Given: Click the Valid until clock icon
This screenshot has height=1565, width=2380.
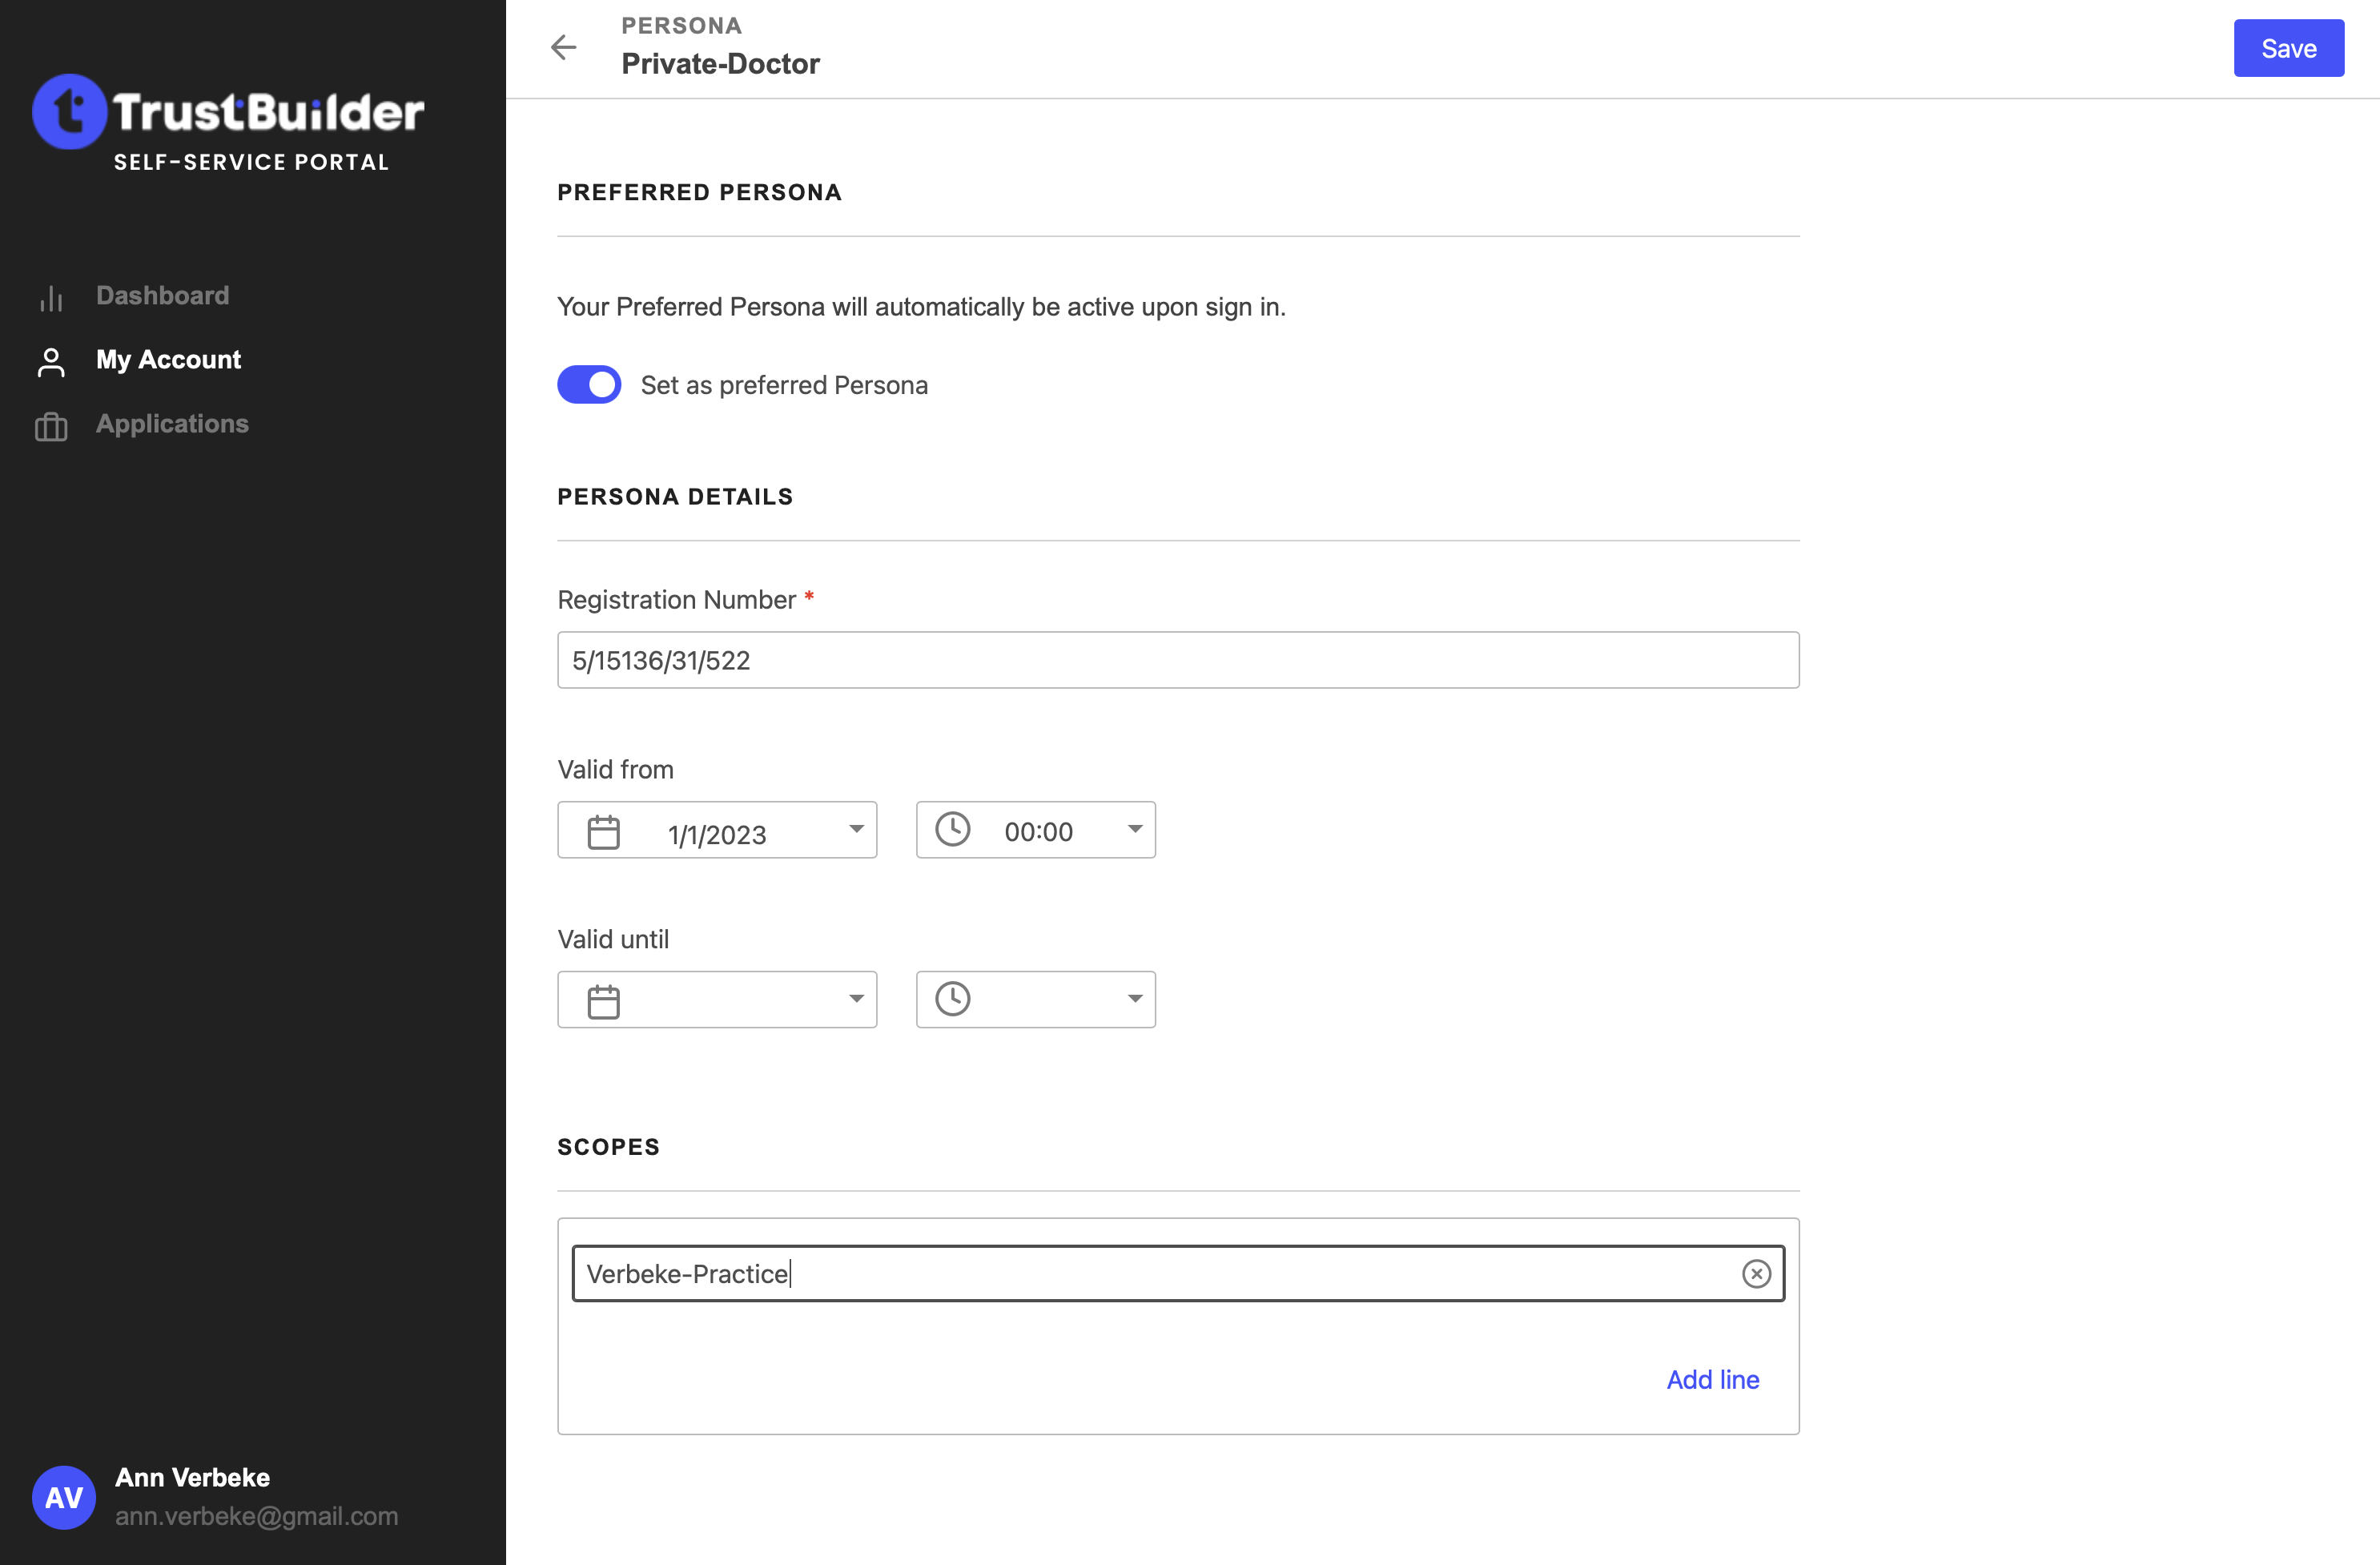Looking at the screenshot, I should (x=952, y=999).
